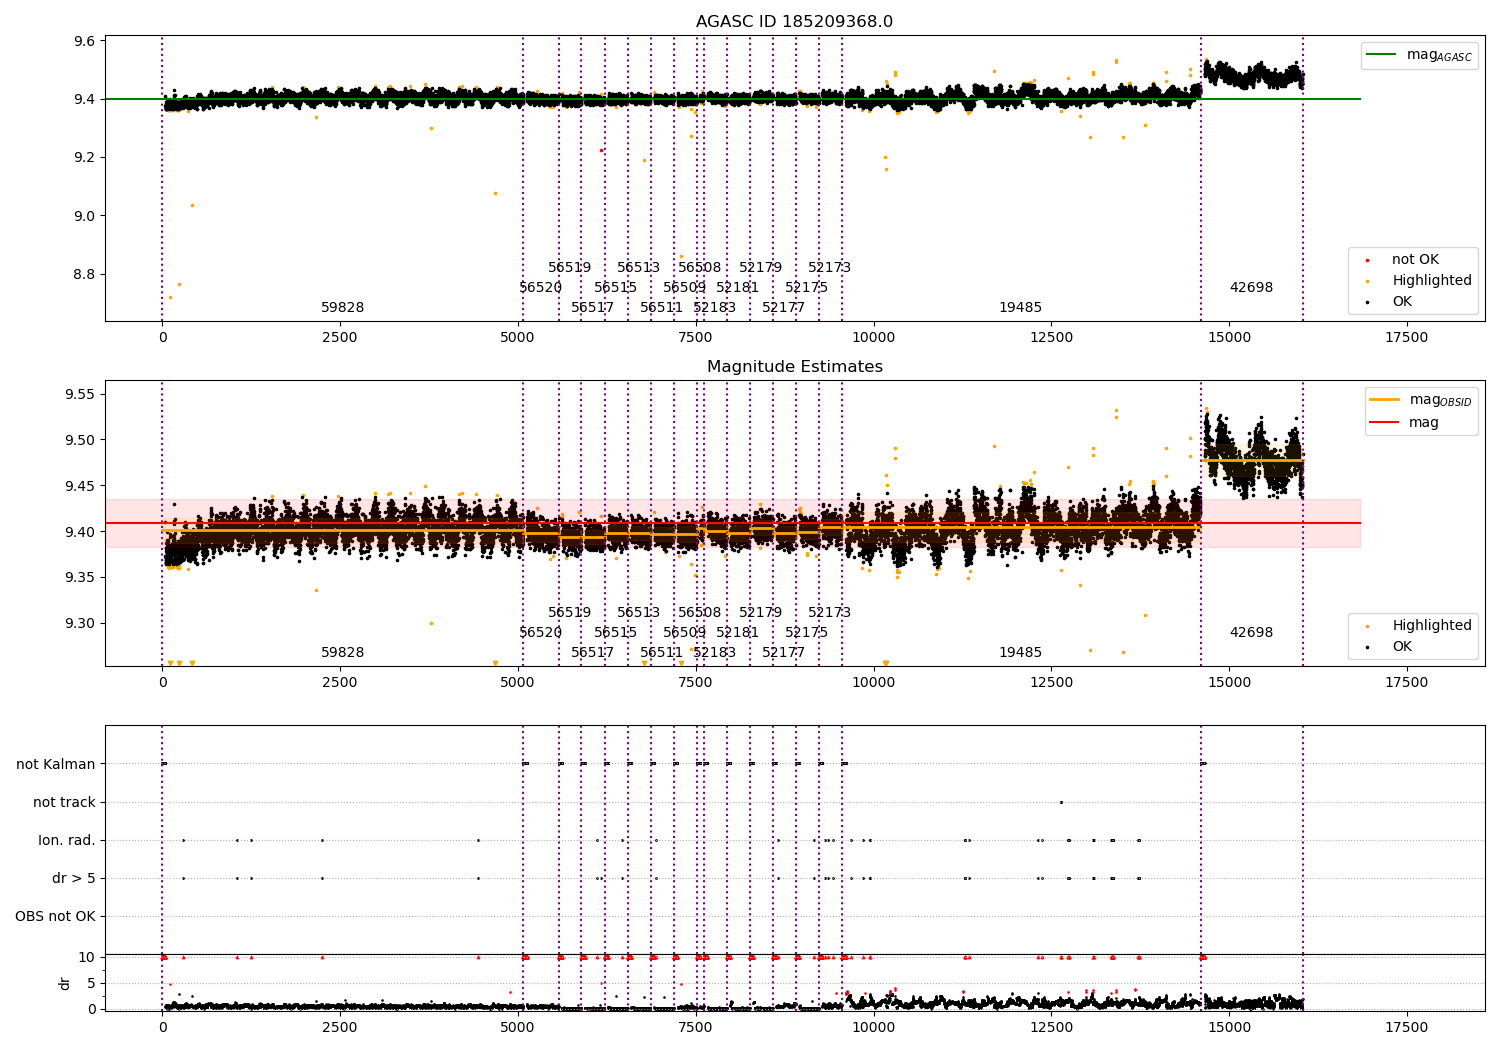Image resolution: width=1500 pixels, height=1050 pixels.
Task: Click obsid label 56519 in the top plot
Action: 569,268
